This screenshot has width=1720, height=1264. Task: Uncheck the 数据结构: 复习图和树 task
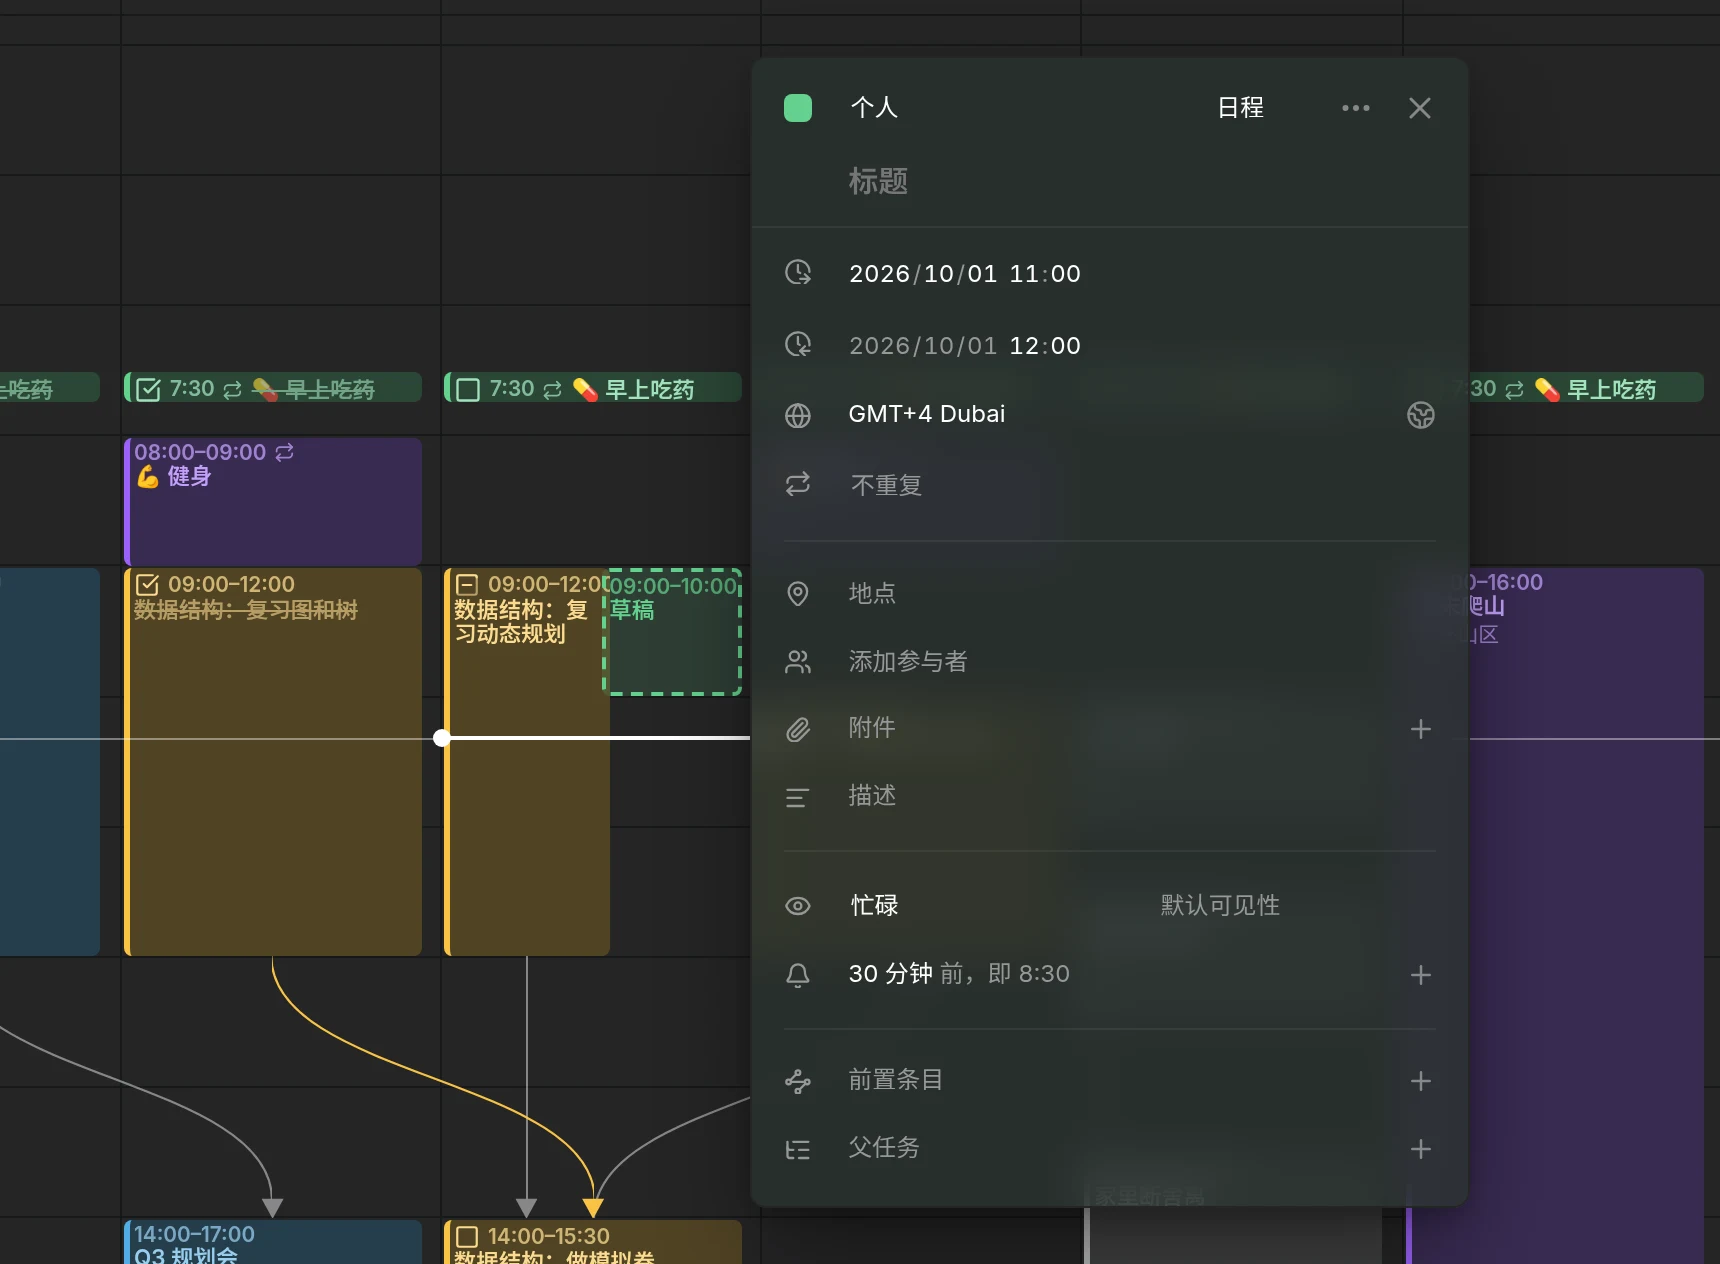point(147,585)
